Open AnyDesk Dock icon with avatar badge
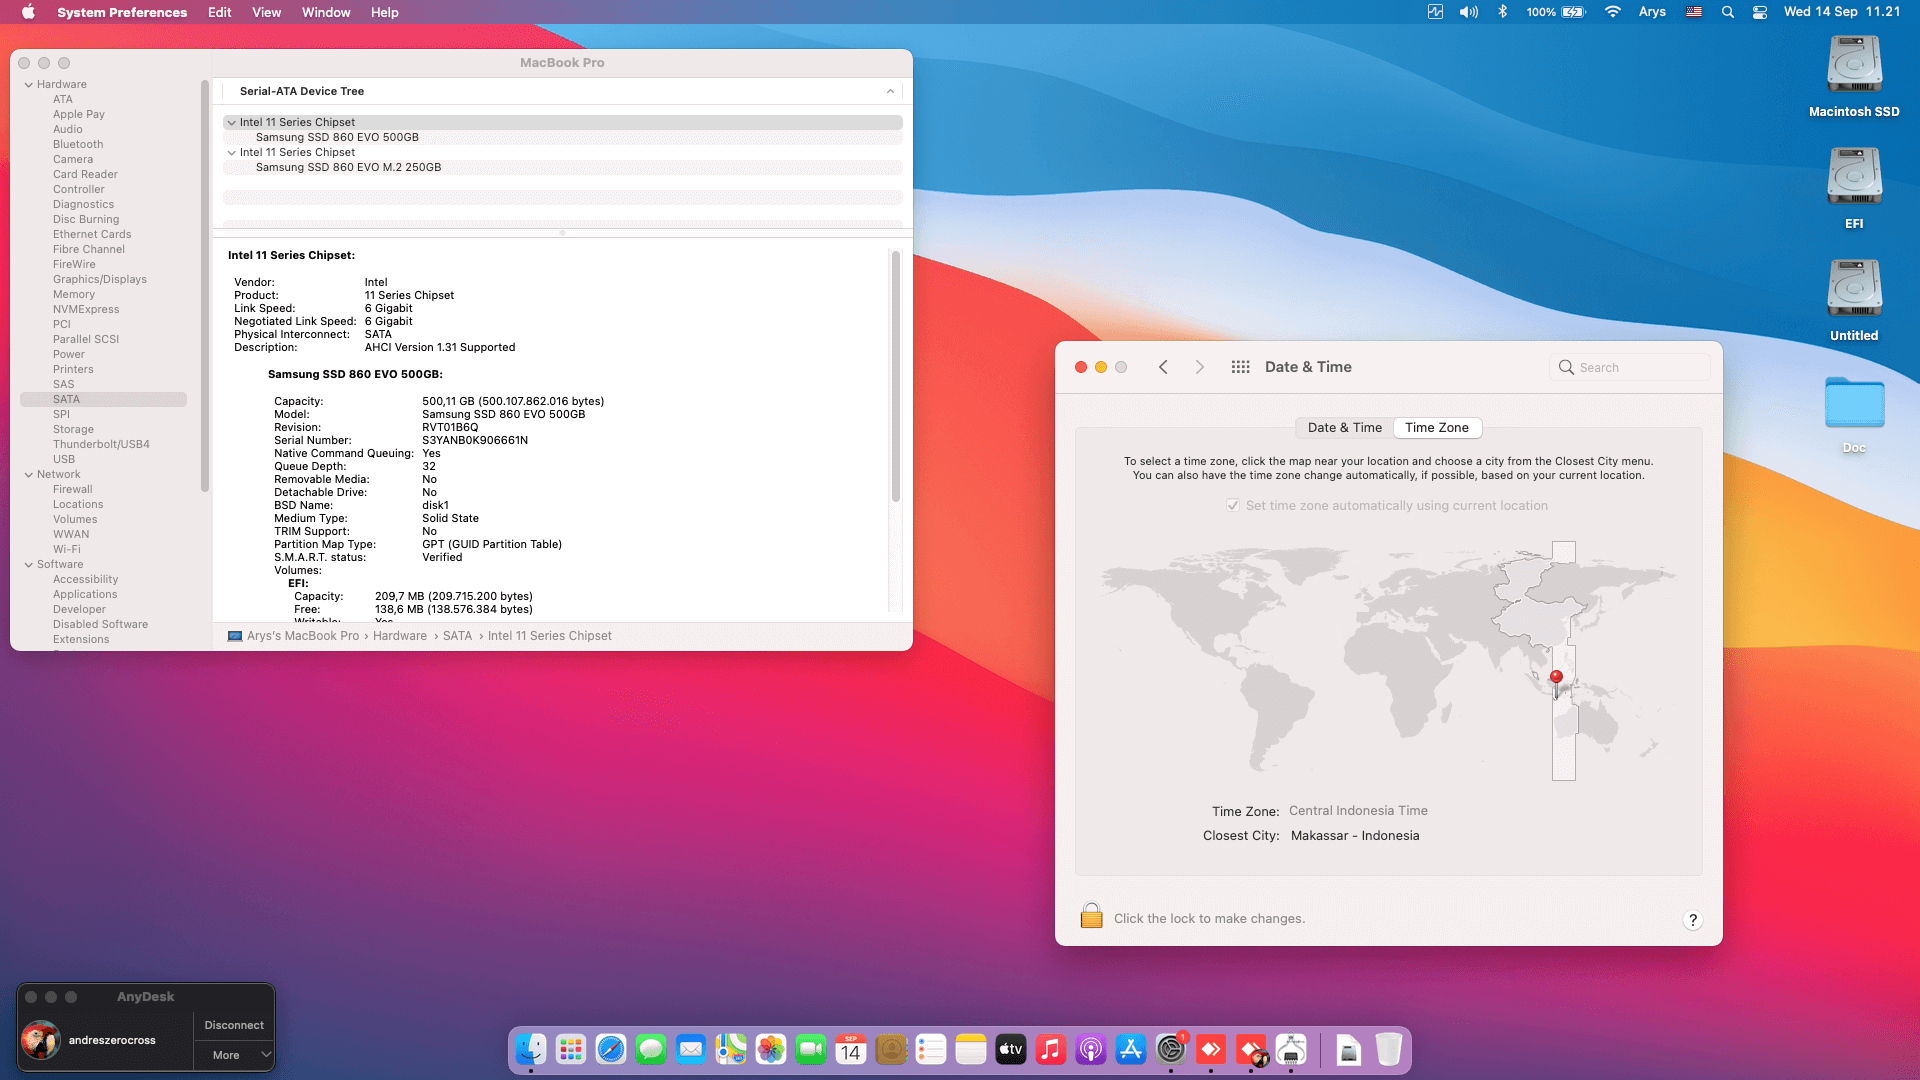Screen dimensions: 1920x1080 (x=1251, y=1049)
